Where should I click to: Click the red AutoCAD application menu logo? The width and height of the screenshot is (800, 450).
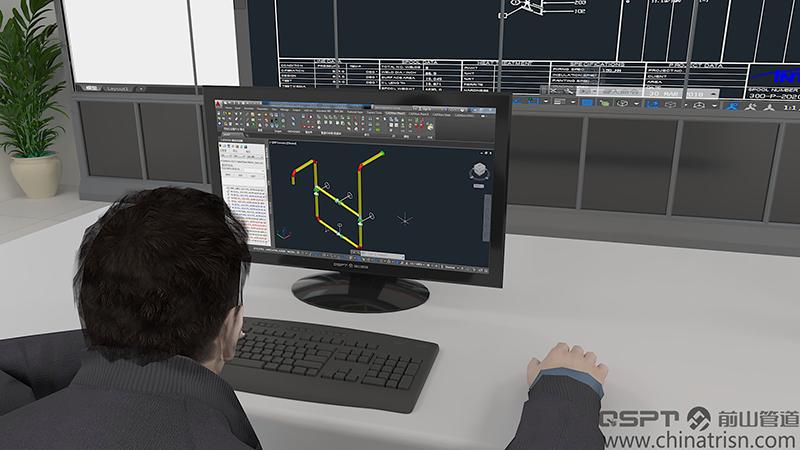(218, 104)
